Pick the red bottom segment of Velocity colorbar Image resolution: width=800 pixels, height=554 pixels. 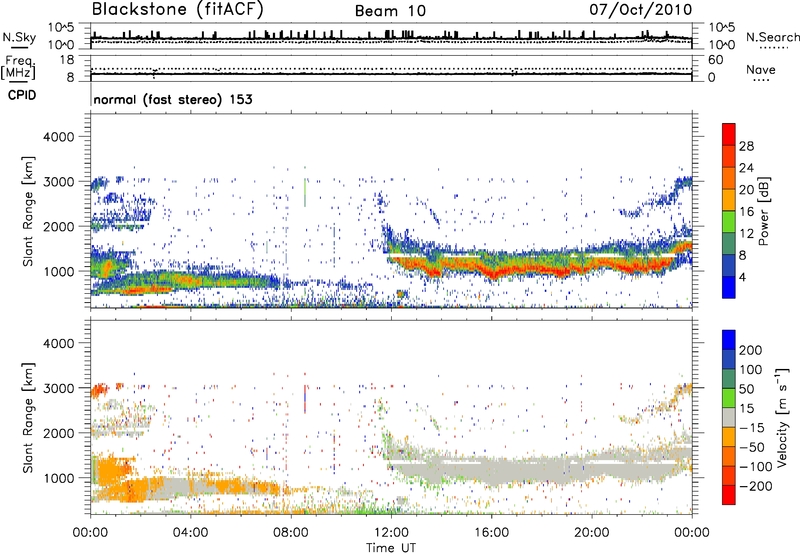(x=729, y=495)
